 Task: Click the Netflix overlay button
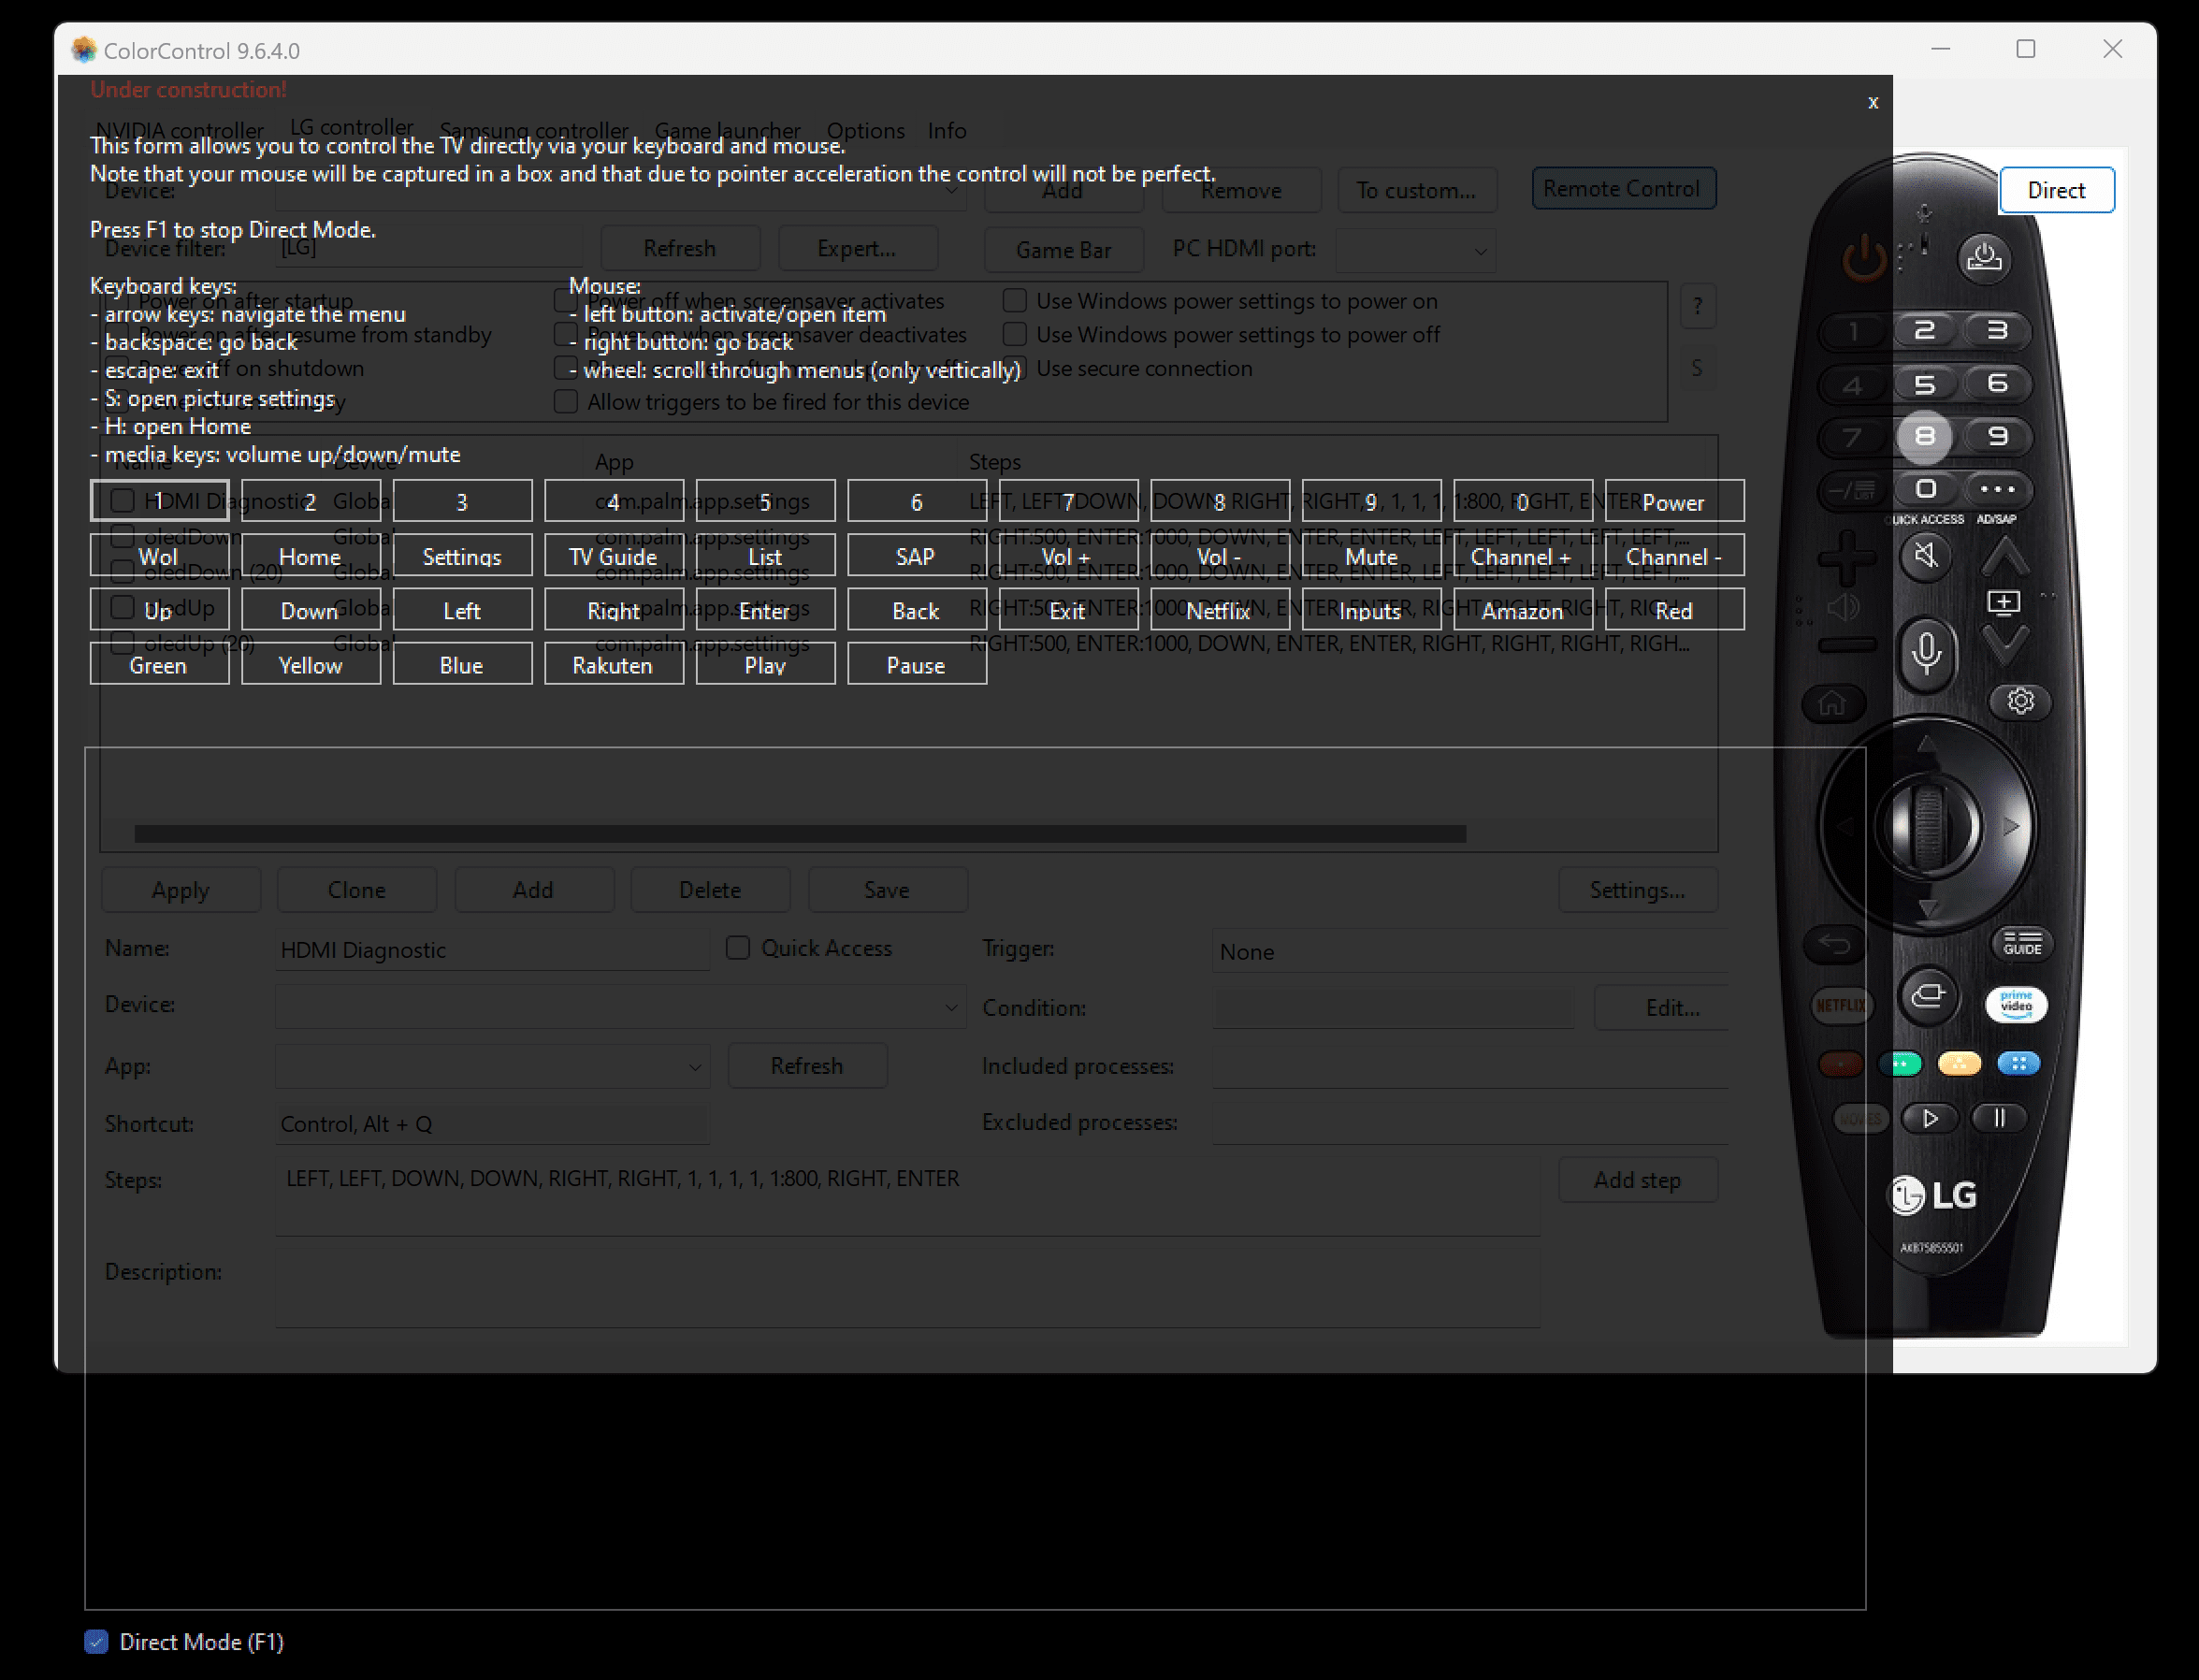click(x=1219, y=610)
